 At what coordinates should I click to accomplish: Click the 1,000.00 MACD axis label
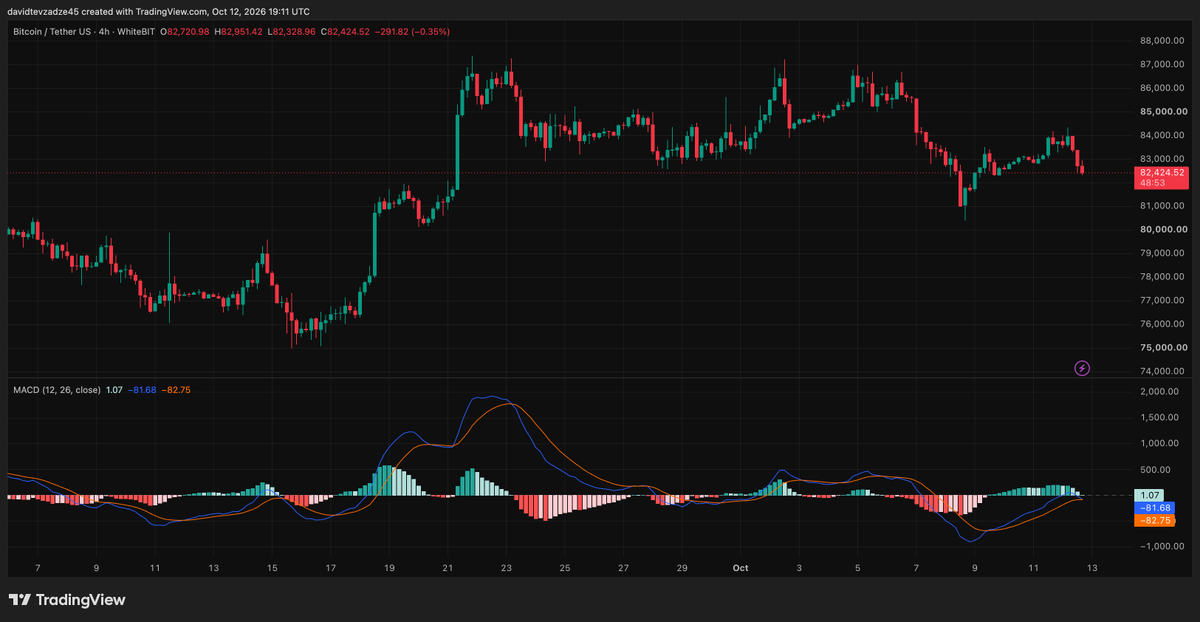click(x=1160, y=444)
